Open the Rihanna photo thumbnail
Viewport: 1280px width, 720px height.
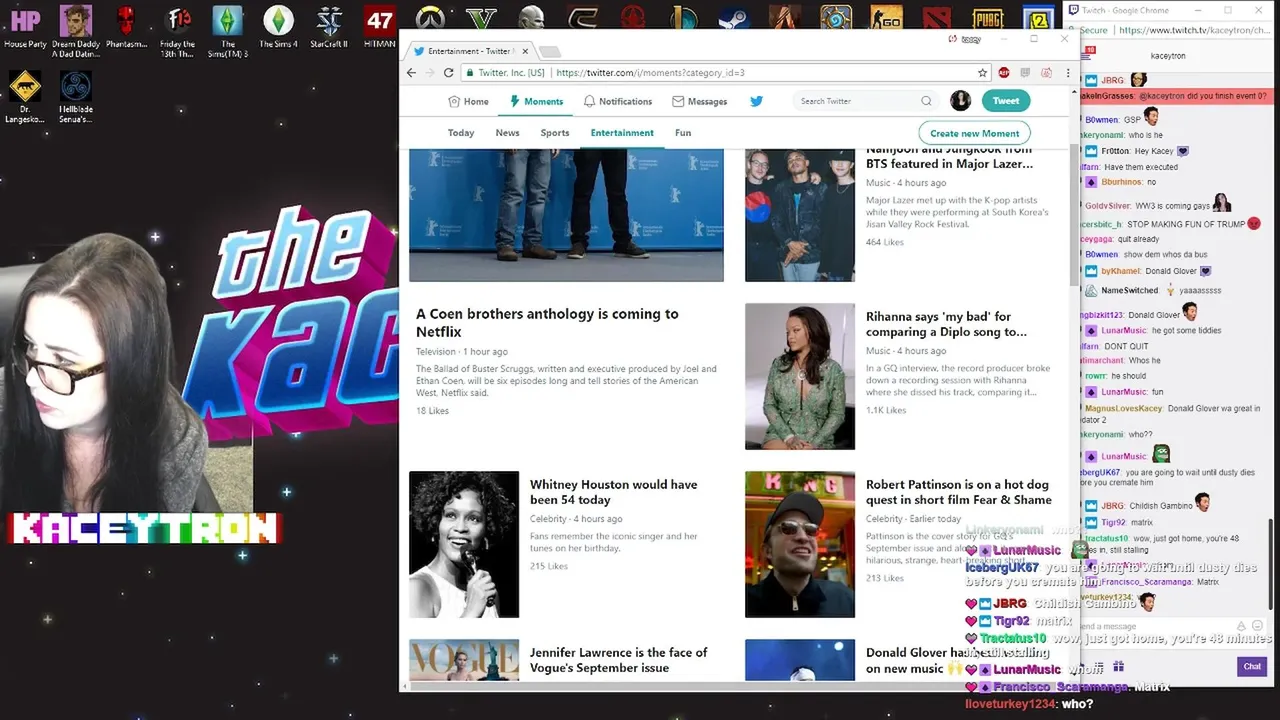point(800,376)
